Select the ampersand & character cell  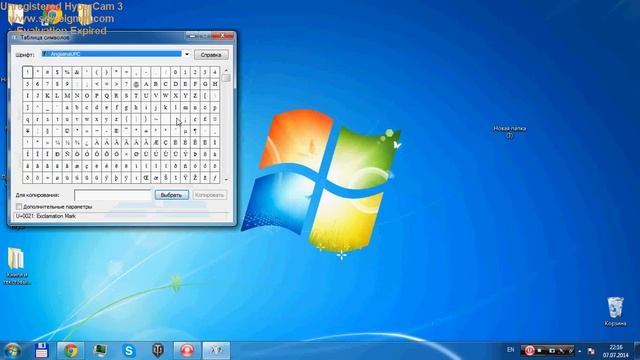tap(77, 72)
